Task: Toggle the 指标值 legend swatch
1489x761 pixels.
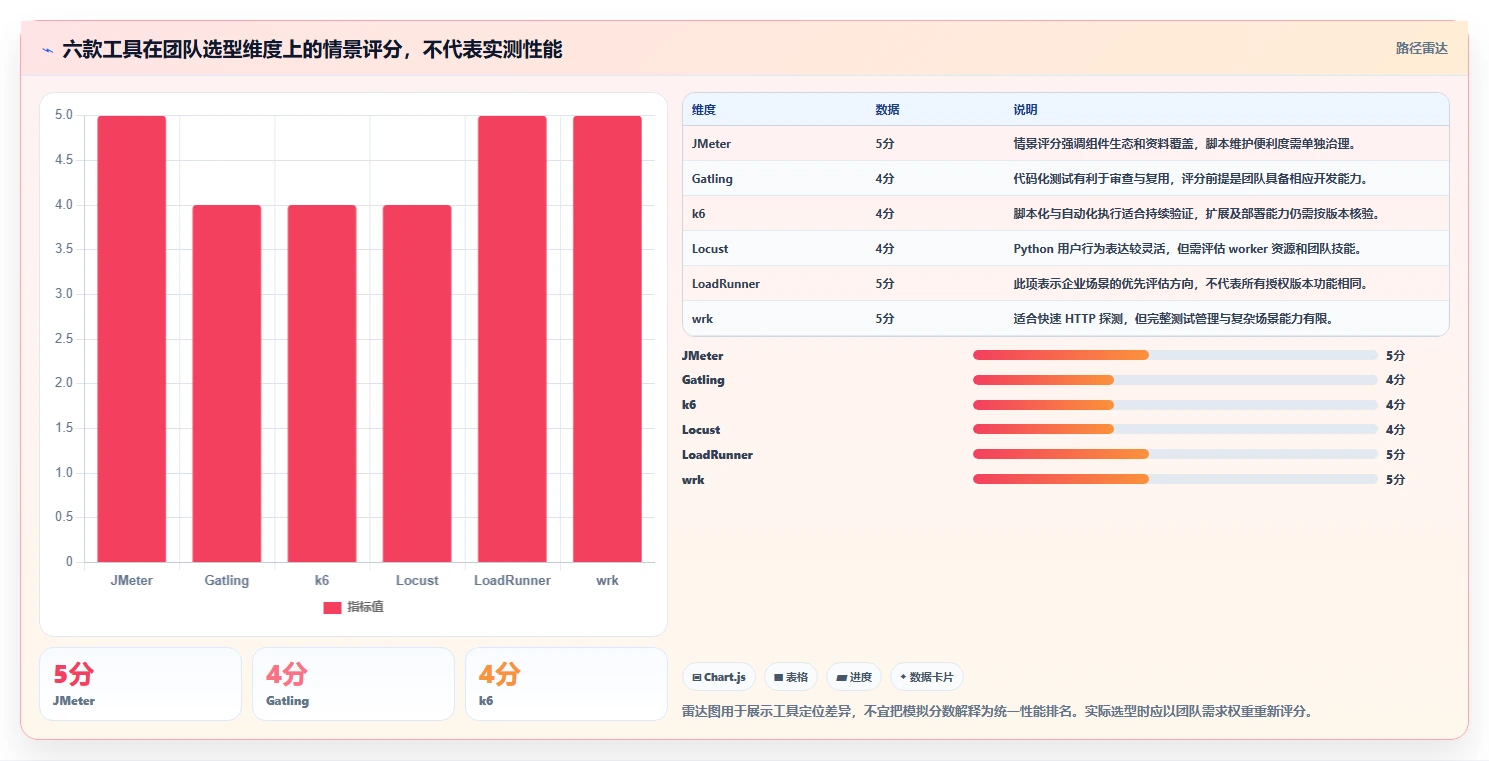Action: click(332, 608)
